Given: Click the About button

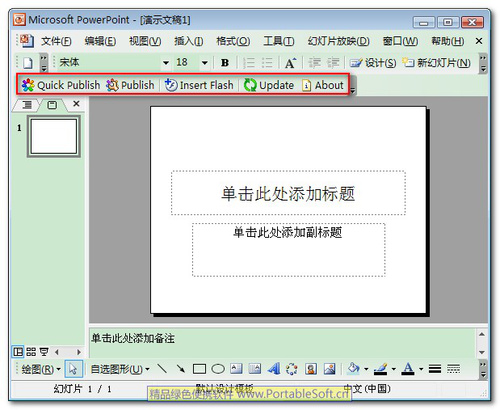Looking at the screenshot, I should (323, 85).
